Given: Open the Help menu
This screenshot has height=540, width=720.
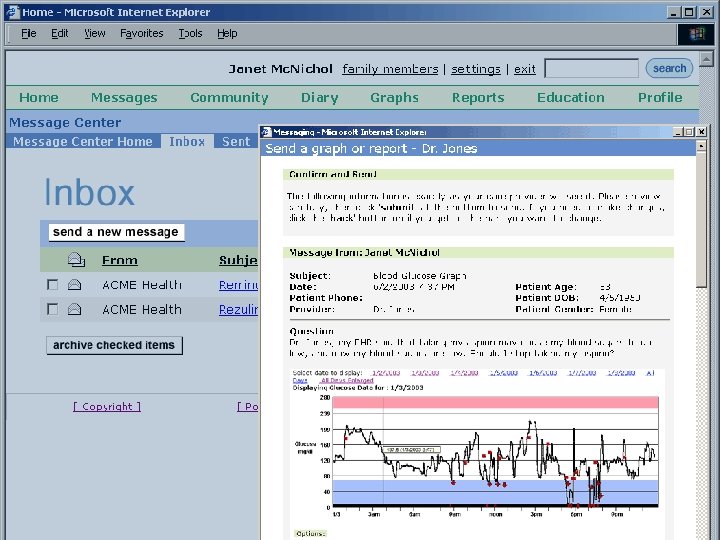Looking at the screenshot, I should pyautogui.click(x=227, y=34).
